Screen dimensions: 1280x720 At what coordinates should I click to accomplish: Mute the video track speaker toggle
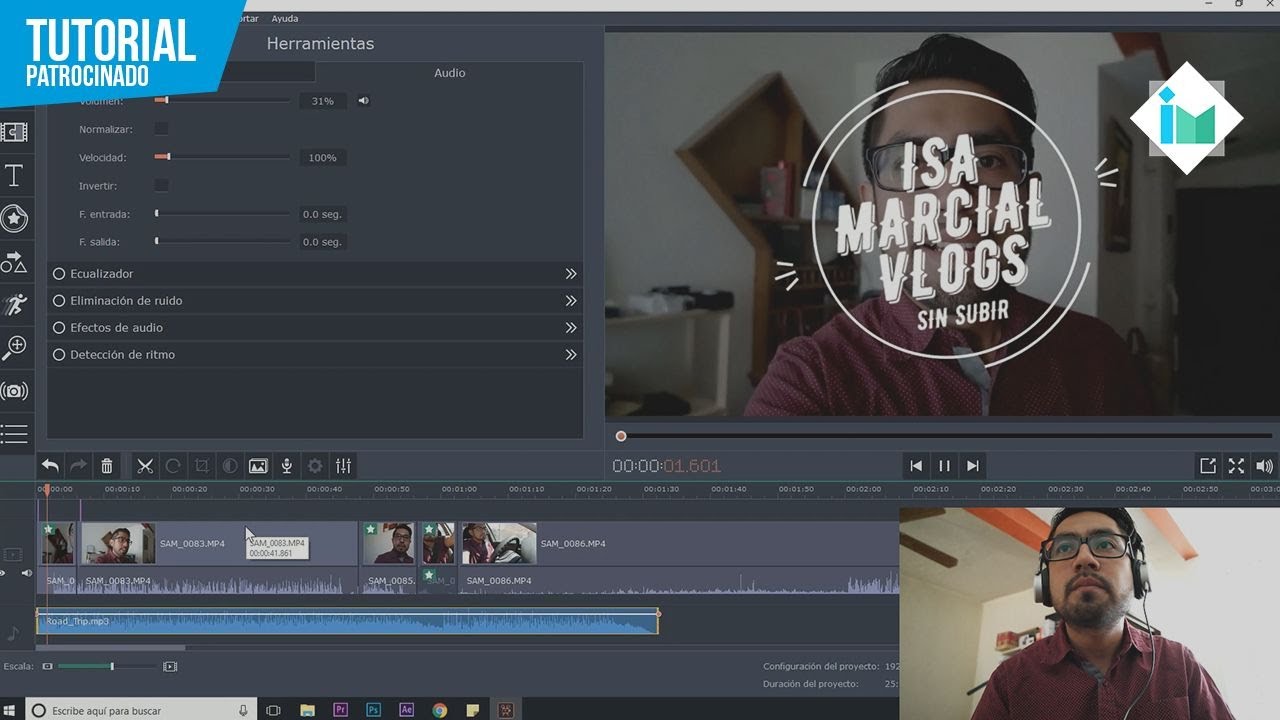(27, 574)
